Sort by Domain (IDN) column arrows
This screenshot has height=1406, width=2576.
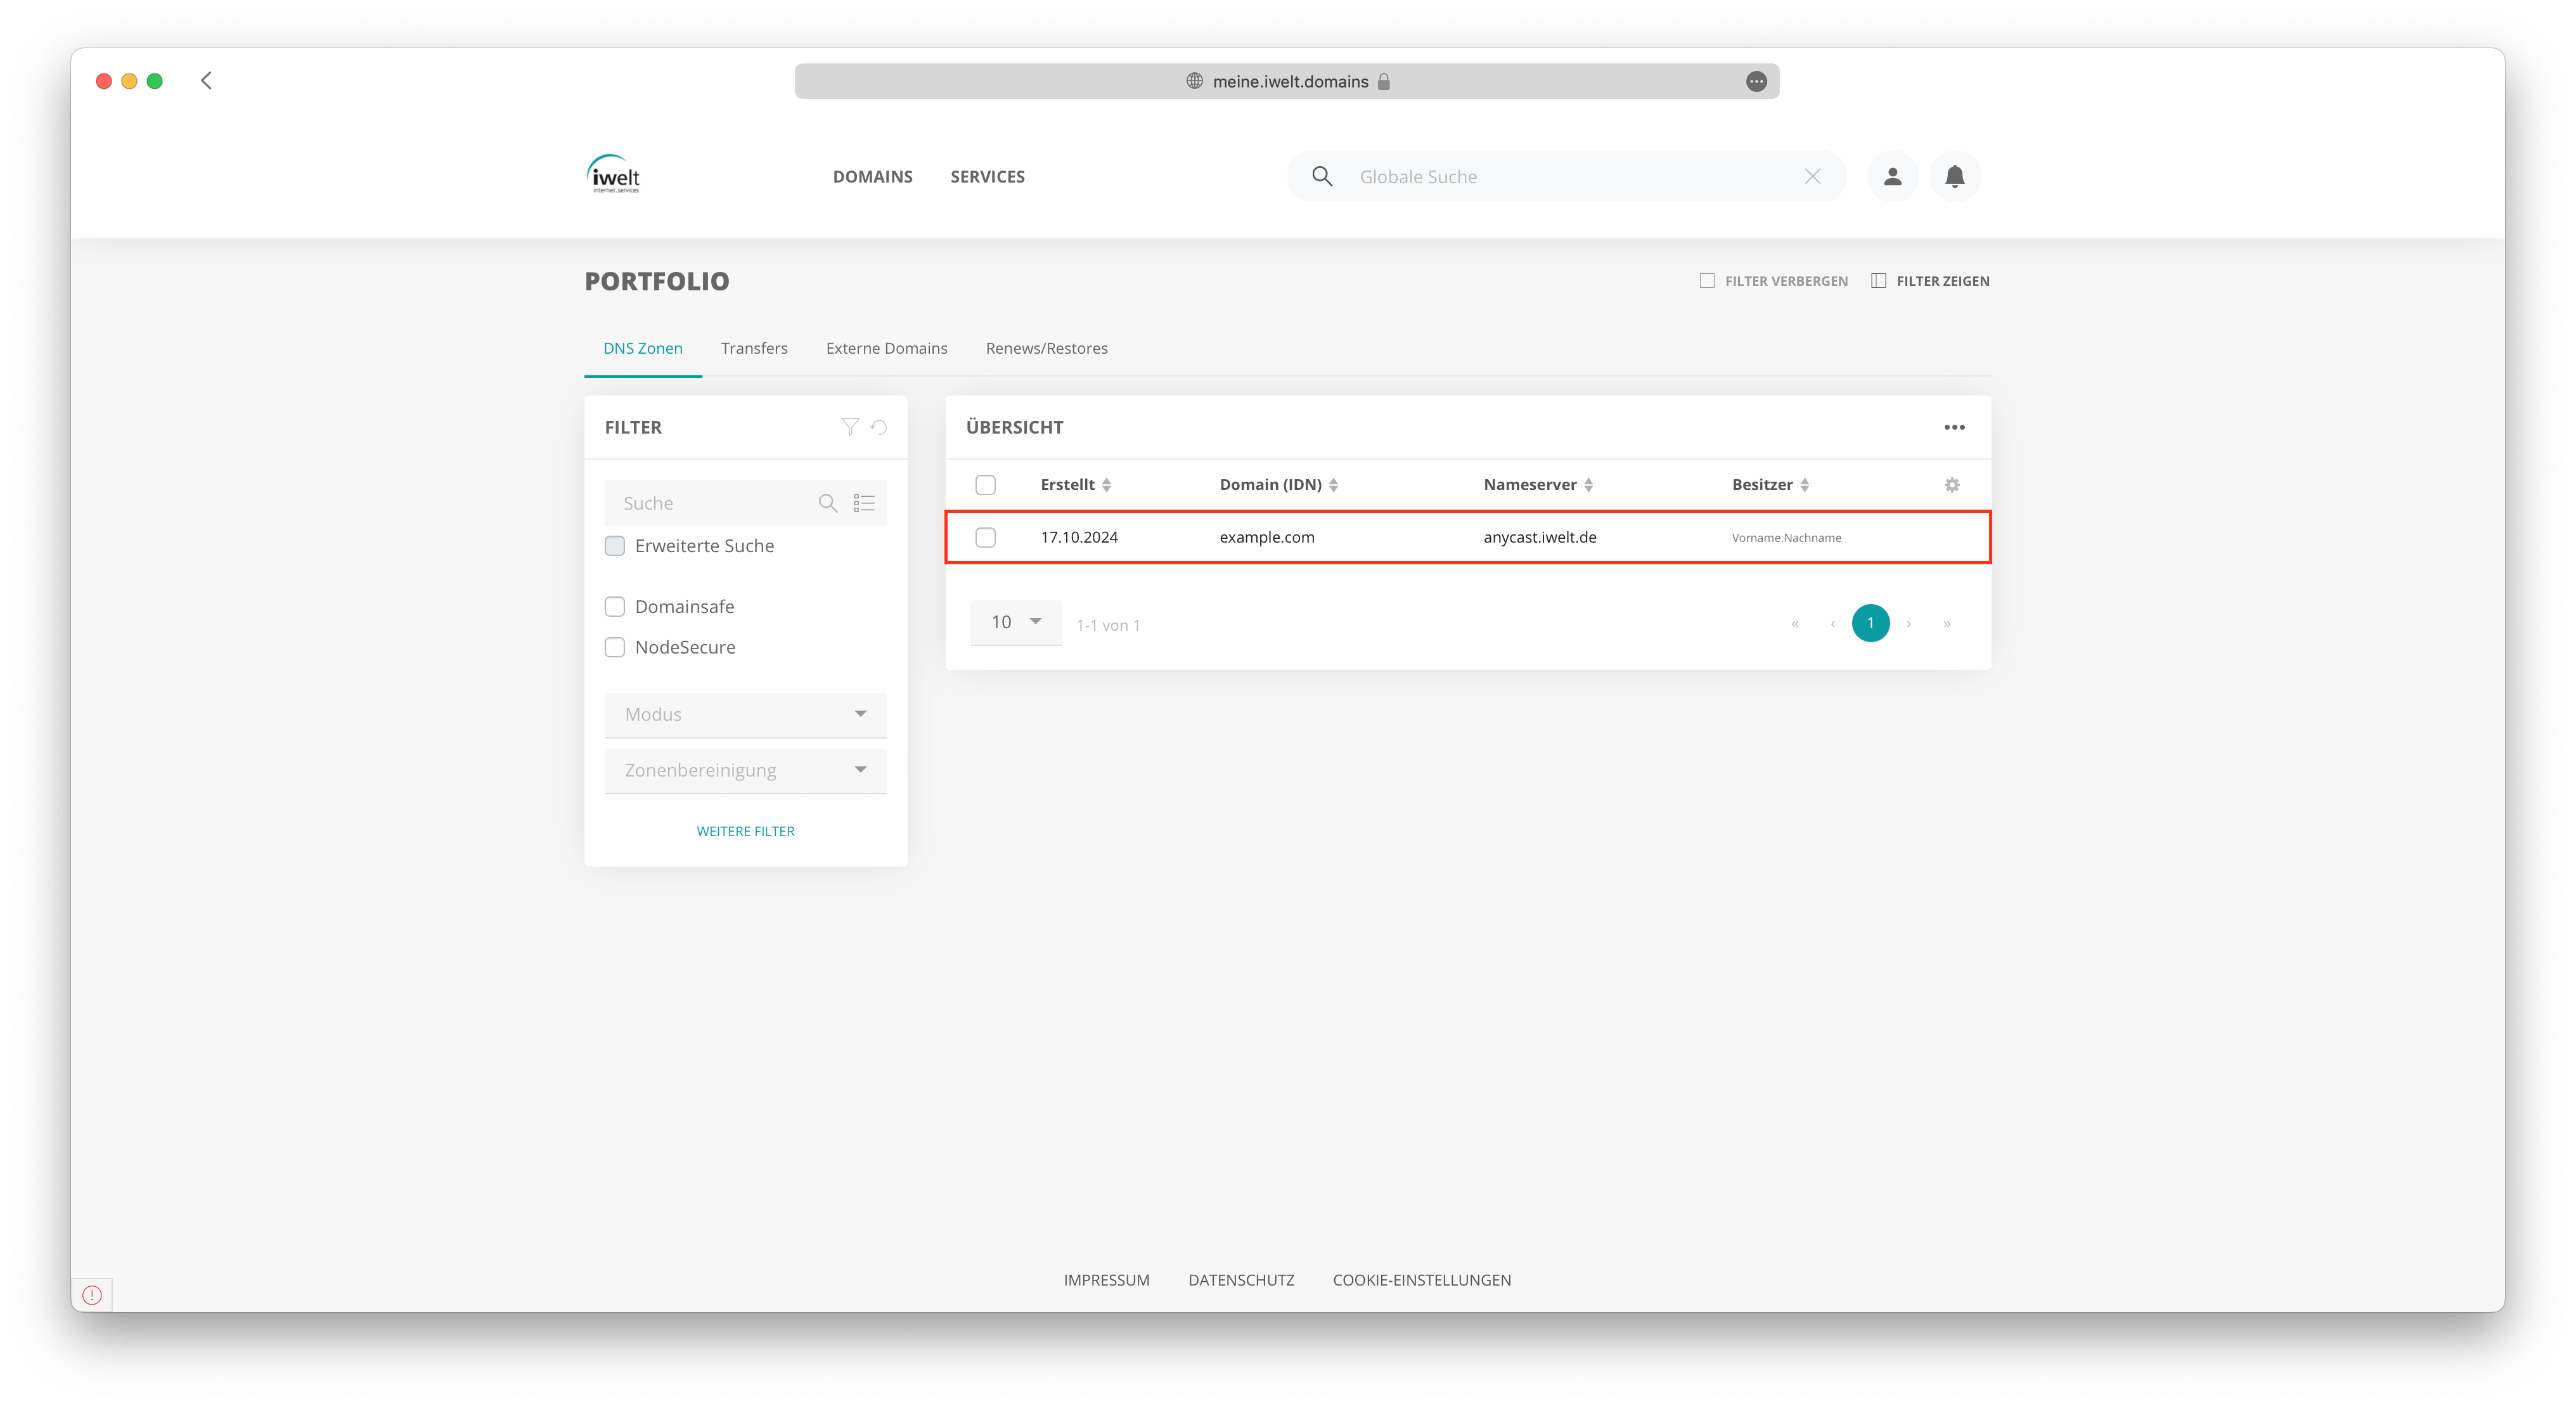click(1333, 485)
